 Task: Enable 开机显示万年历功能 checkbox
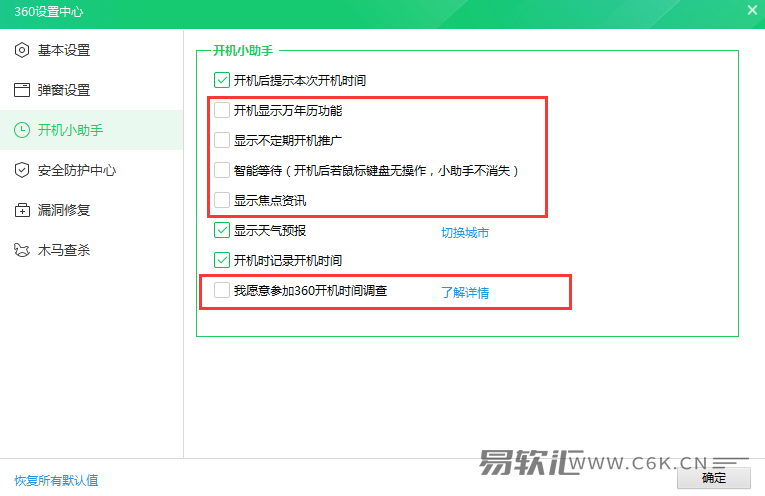[222, 110]
